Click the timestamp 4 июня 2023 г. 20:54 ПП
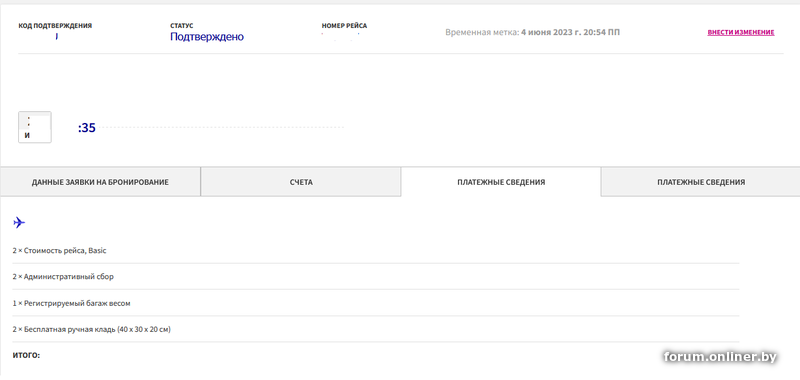This screenshot has width=800, height=380. [570, 32]
